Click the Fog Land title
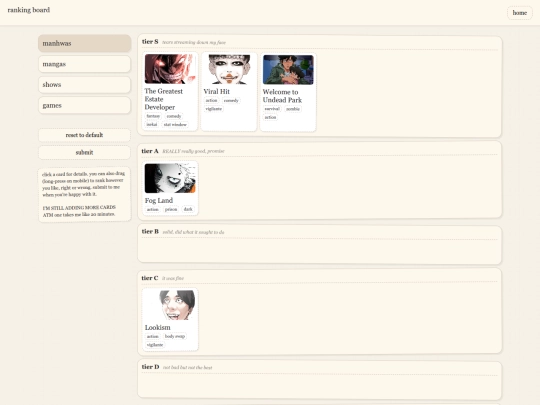Viewport: 540px width, 405px height. [159, 200]
